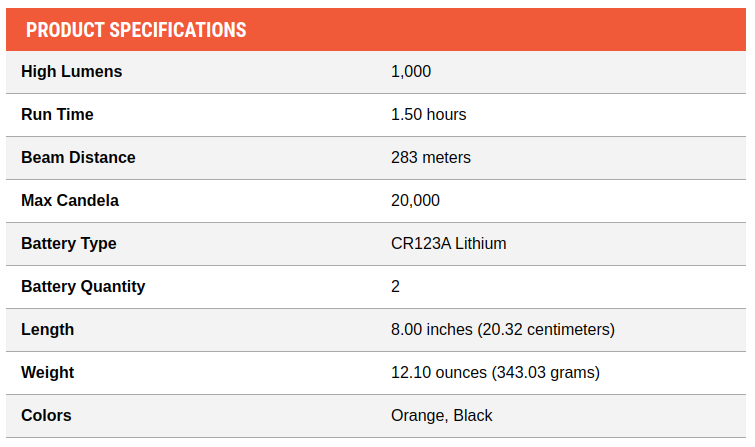Click the CR123A Lithium value

click(x=449, y=244)
